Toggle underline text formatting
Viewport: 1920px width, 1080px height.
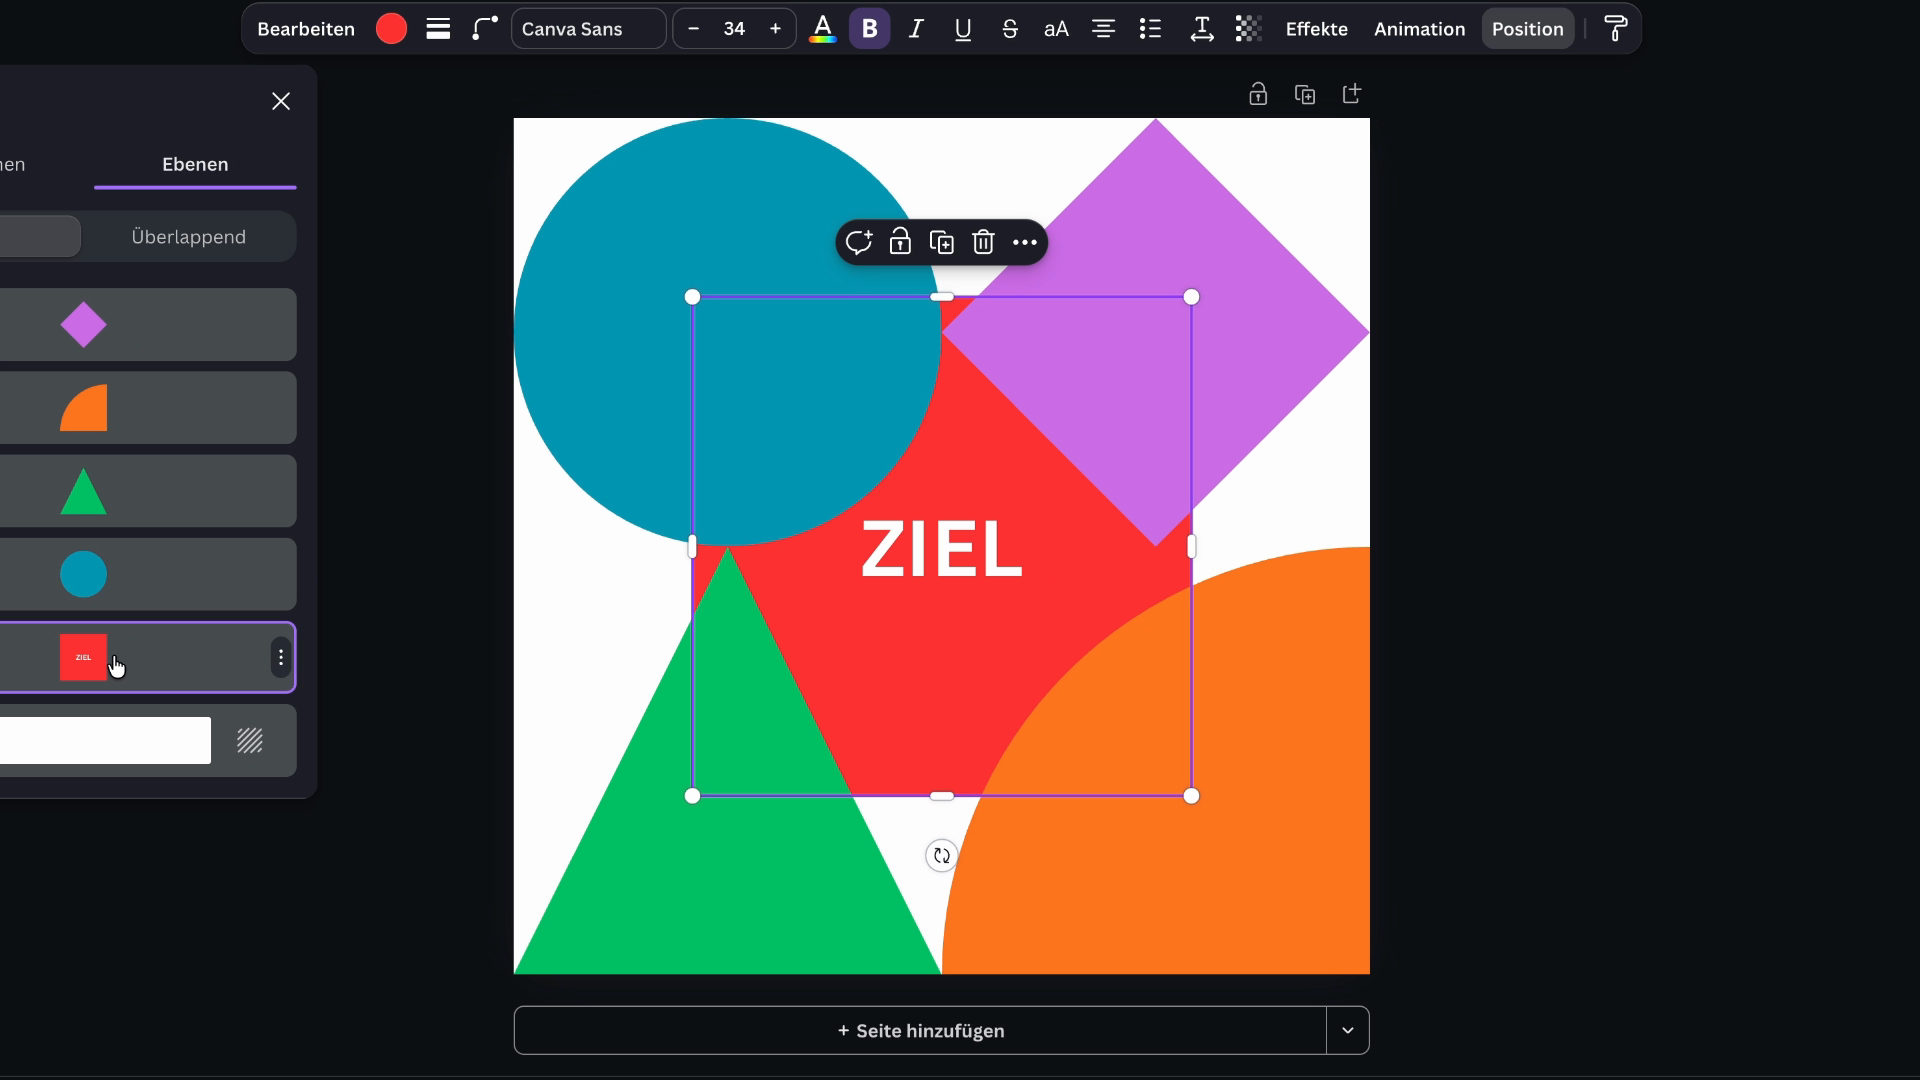click(962, 29)
